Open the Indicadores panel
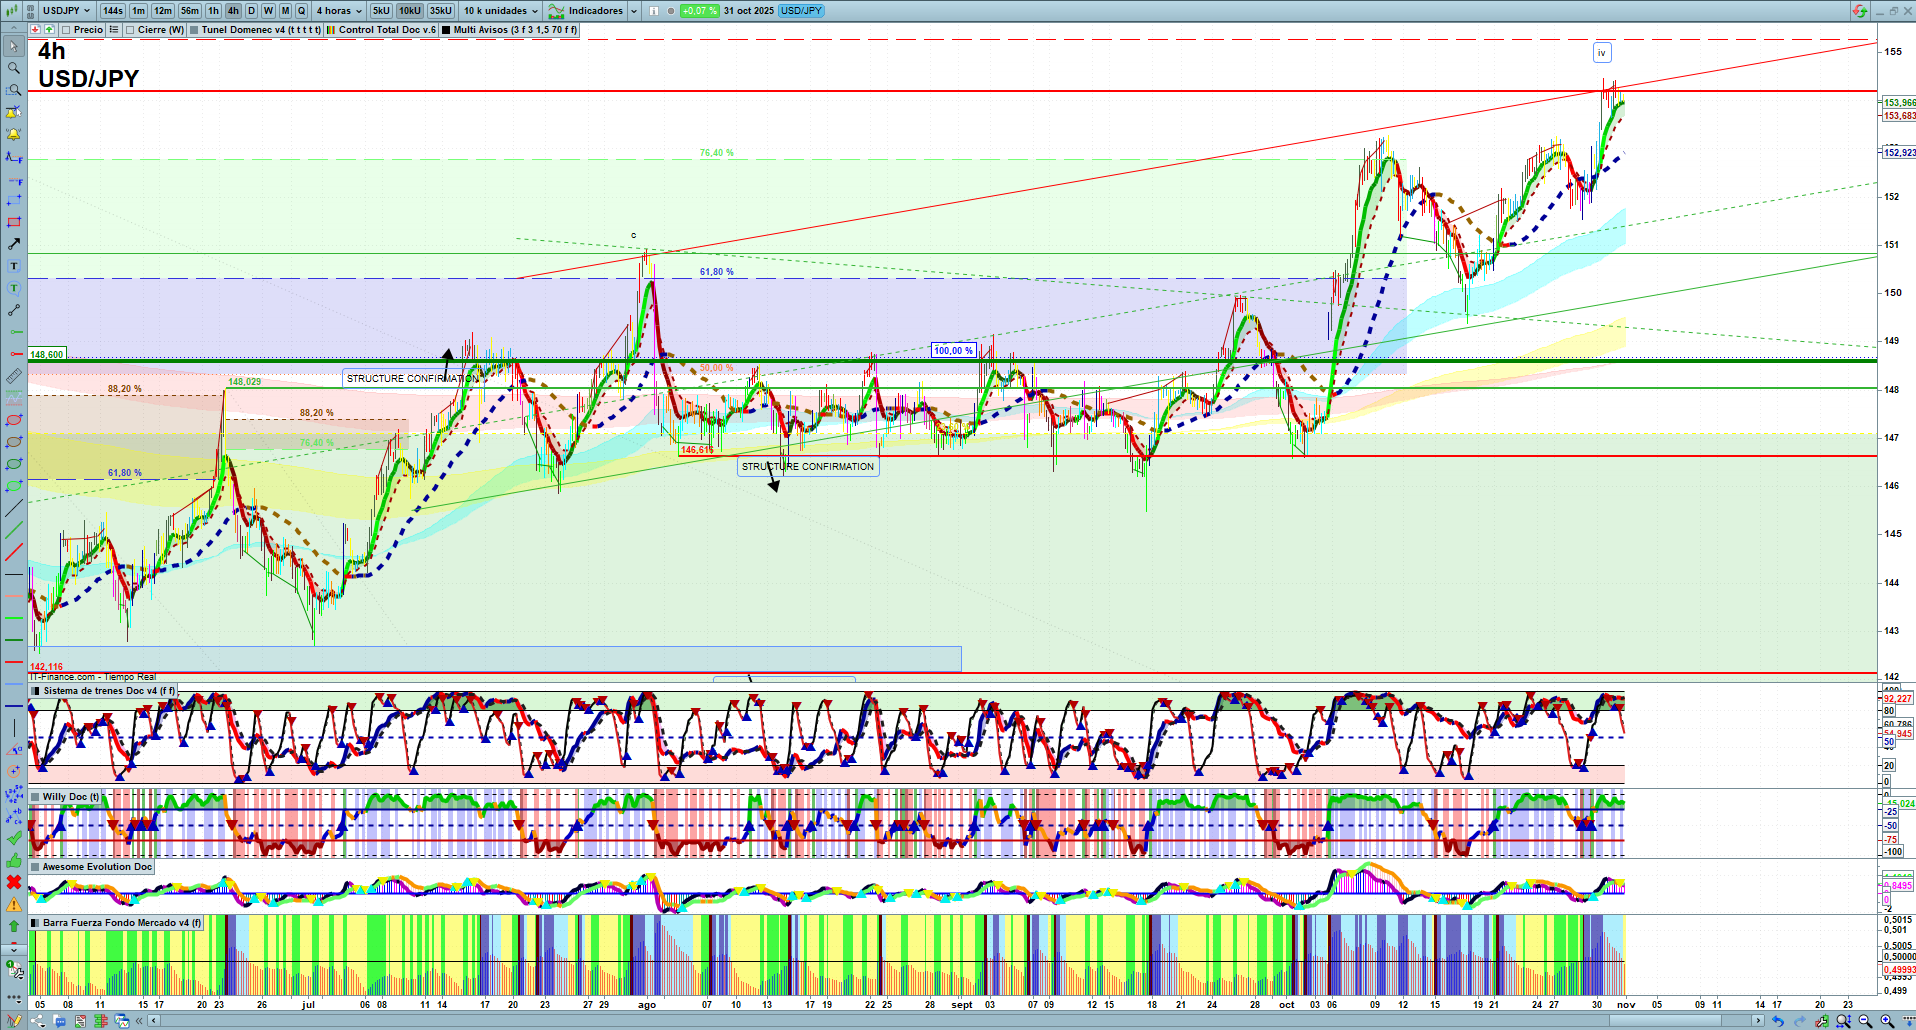This screenshot has width=1916, height=1030. [594, 11]
